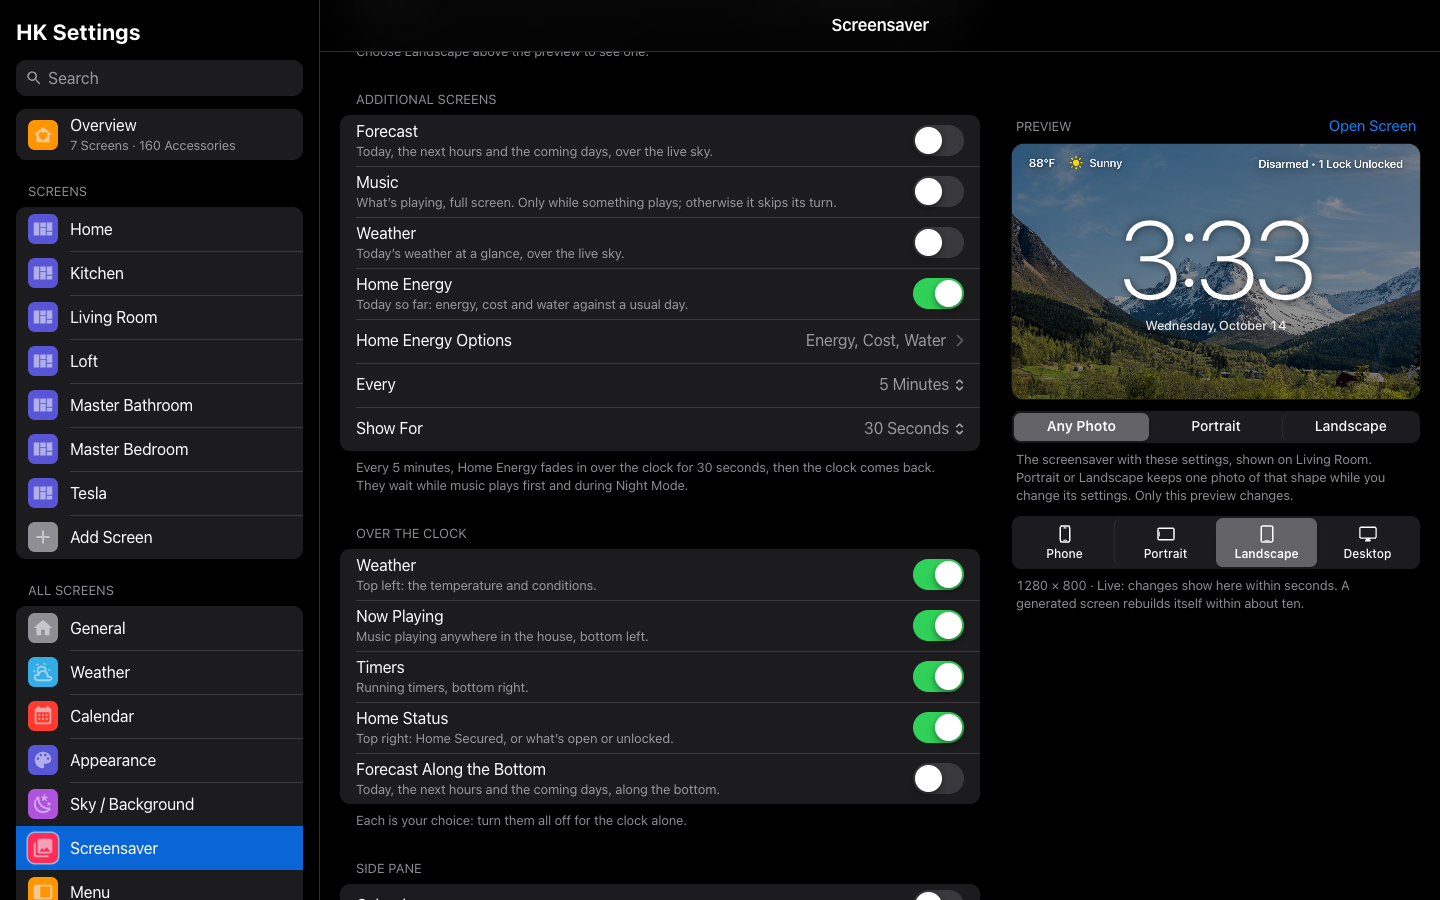
Task: Select the Loft screen icon
Action: coord(43,361)
